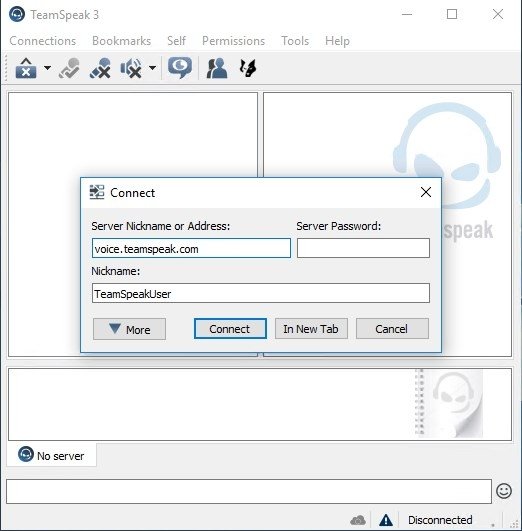This screenshot has width=522, height=531.
Task: Expand the More options button
Action: 129,329
